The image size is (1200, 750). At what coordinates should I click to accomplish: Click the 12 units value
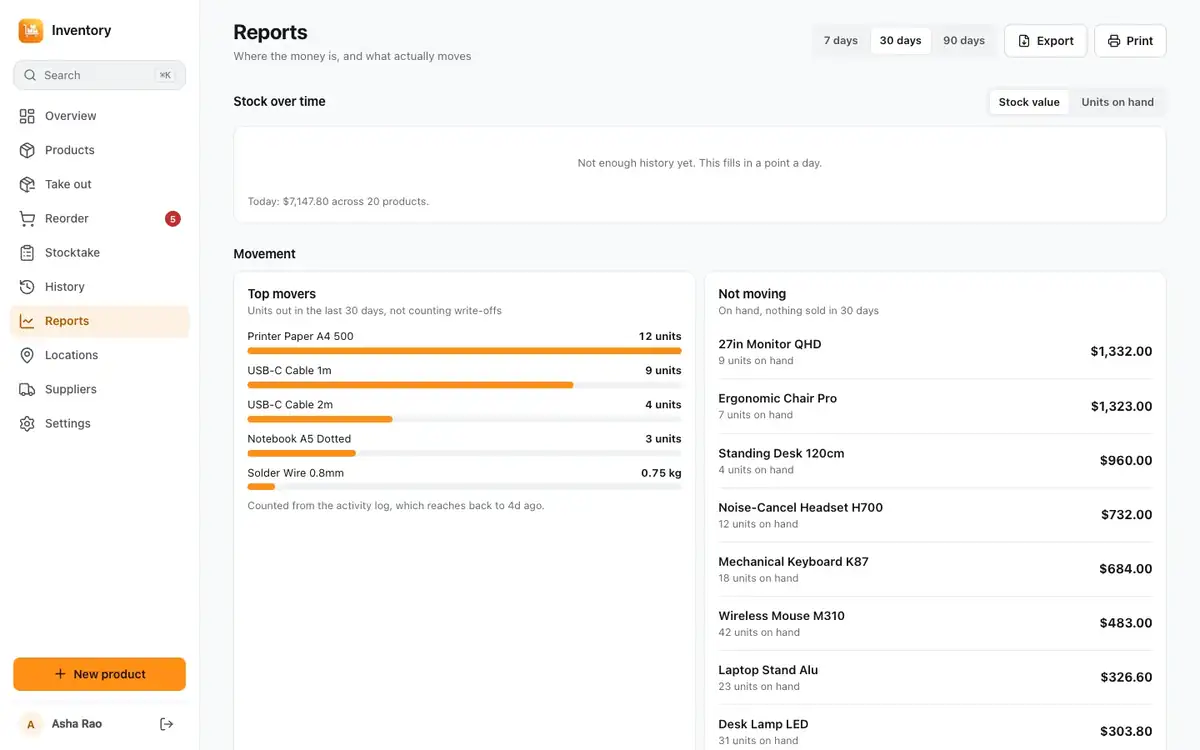tap(660, 337)
